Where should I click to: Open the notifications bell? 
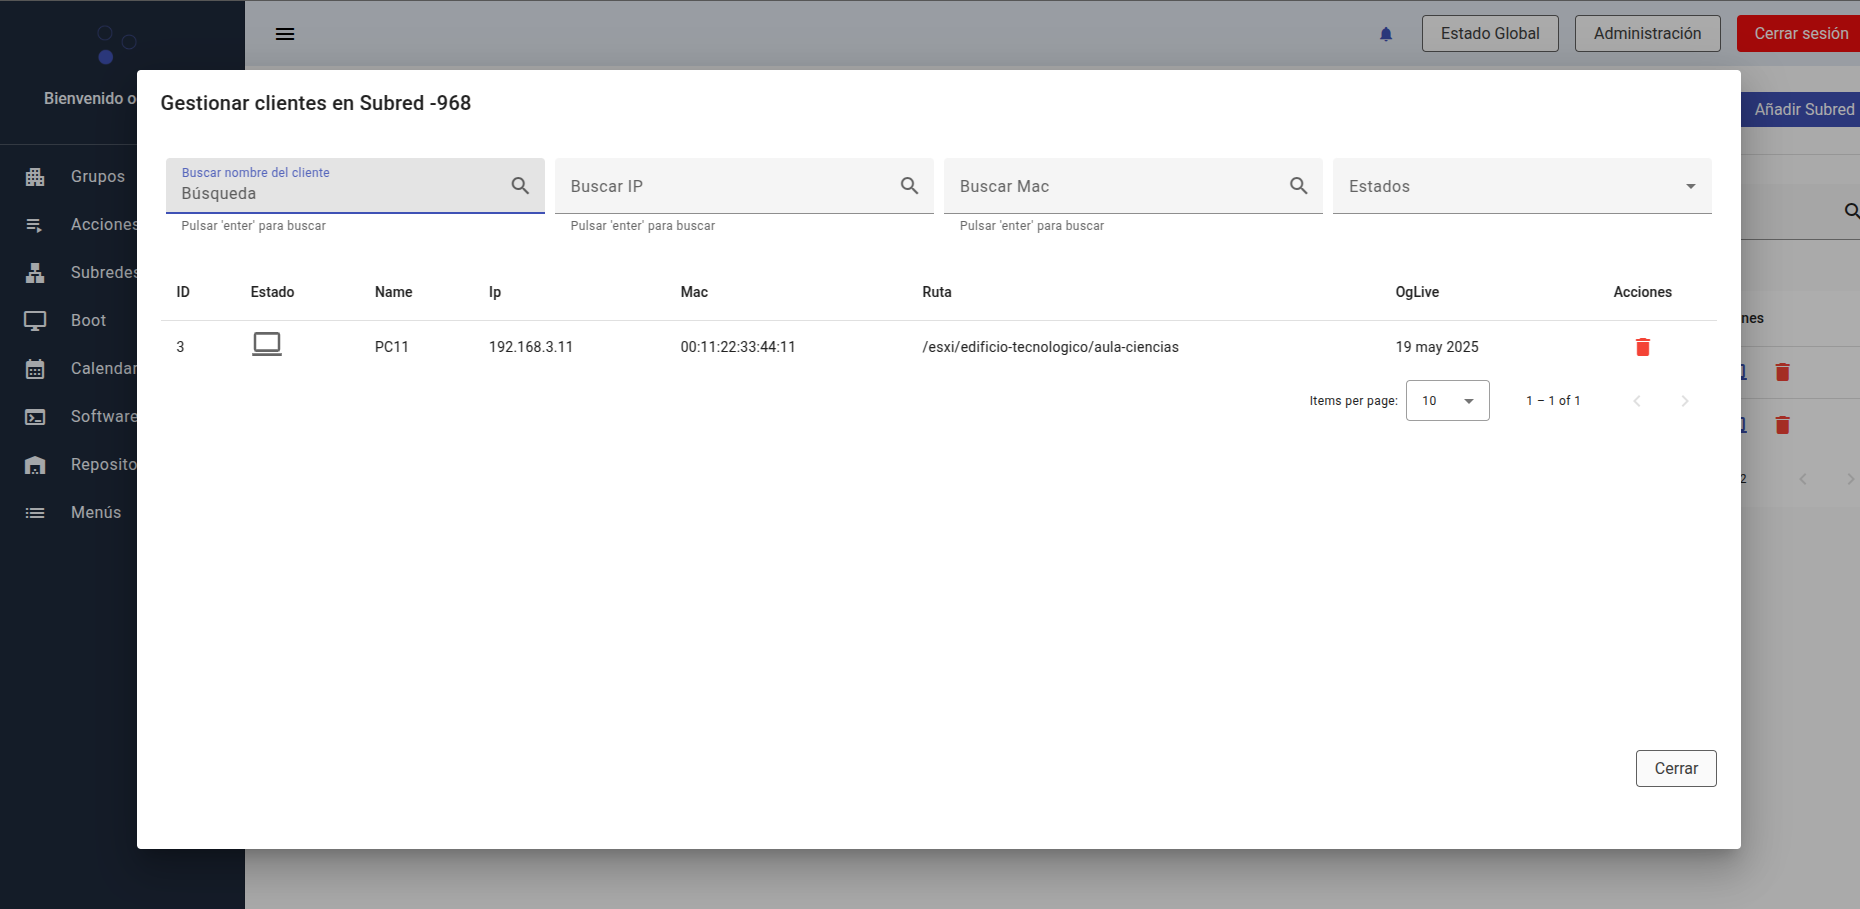pos(1386,34)
